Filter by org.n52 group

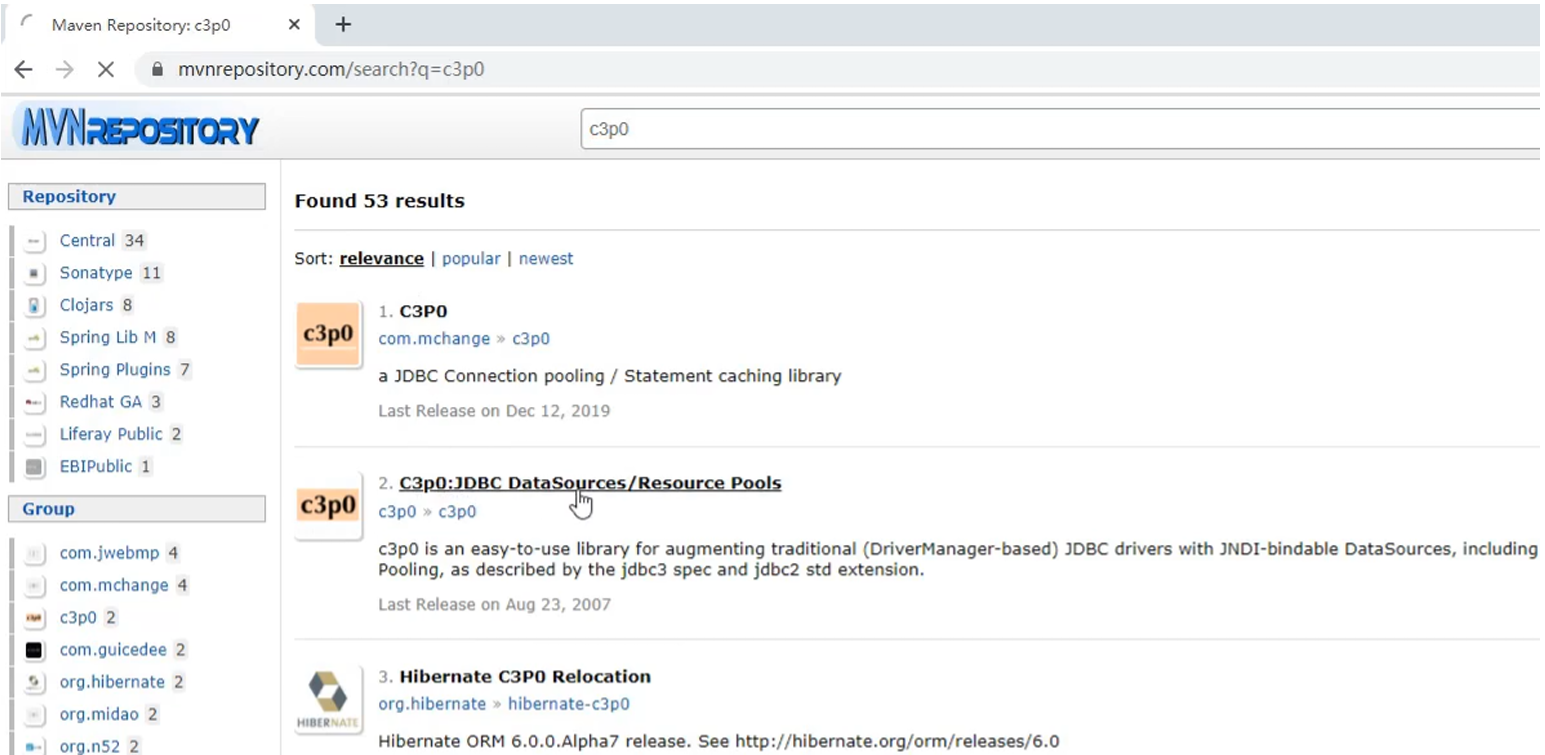[90, 747]
